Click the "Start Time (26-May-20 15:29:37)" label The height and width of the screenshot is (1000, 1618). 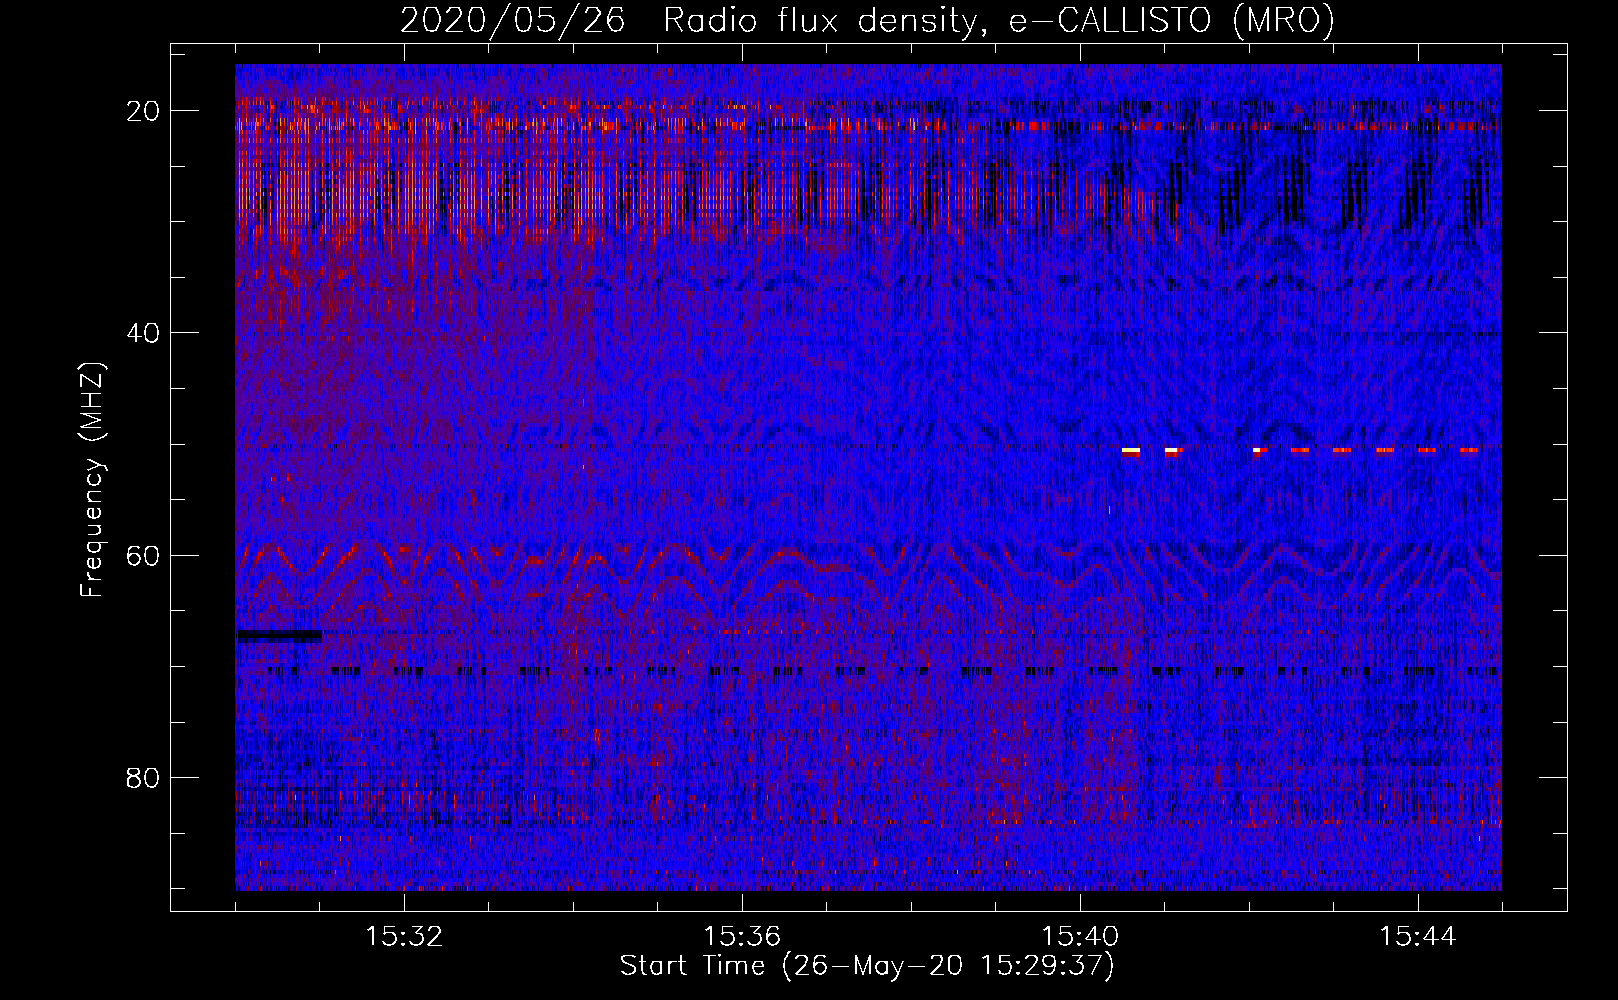pos(866,965)
